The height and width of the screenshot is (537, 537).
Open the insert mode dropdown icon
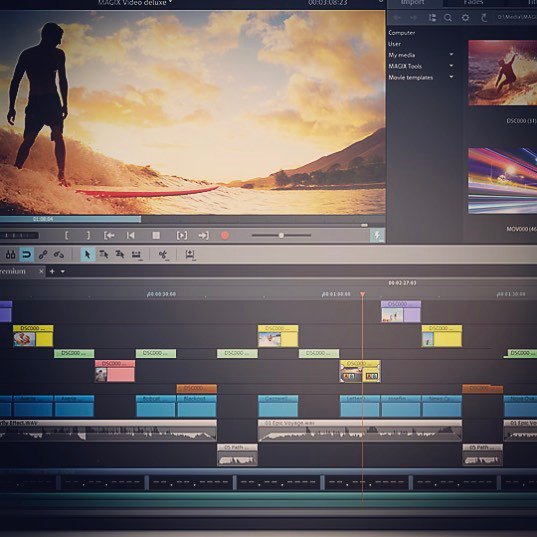coord(190,255)
